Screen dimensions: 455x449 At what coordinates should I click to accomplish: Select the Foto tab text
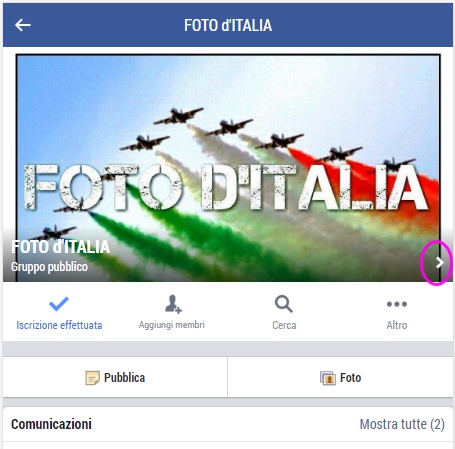pyautogui.click(x=350, y=378)
